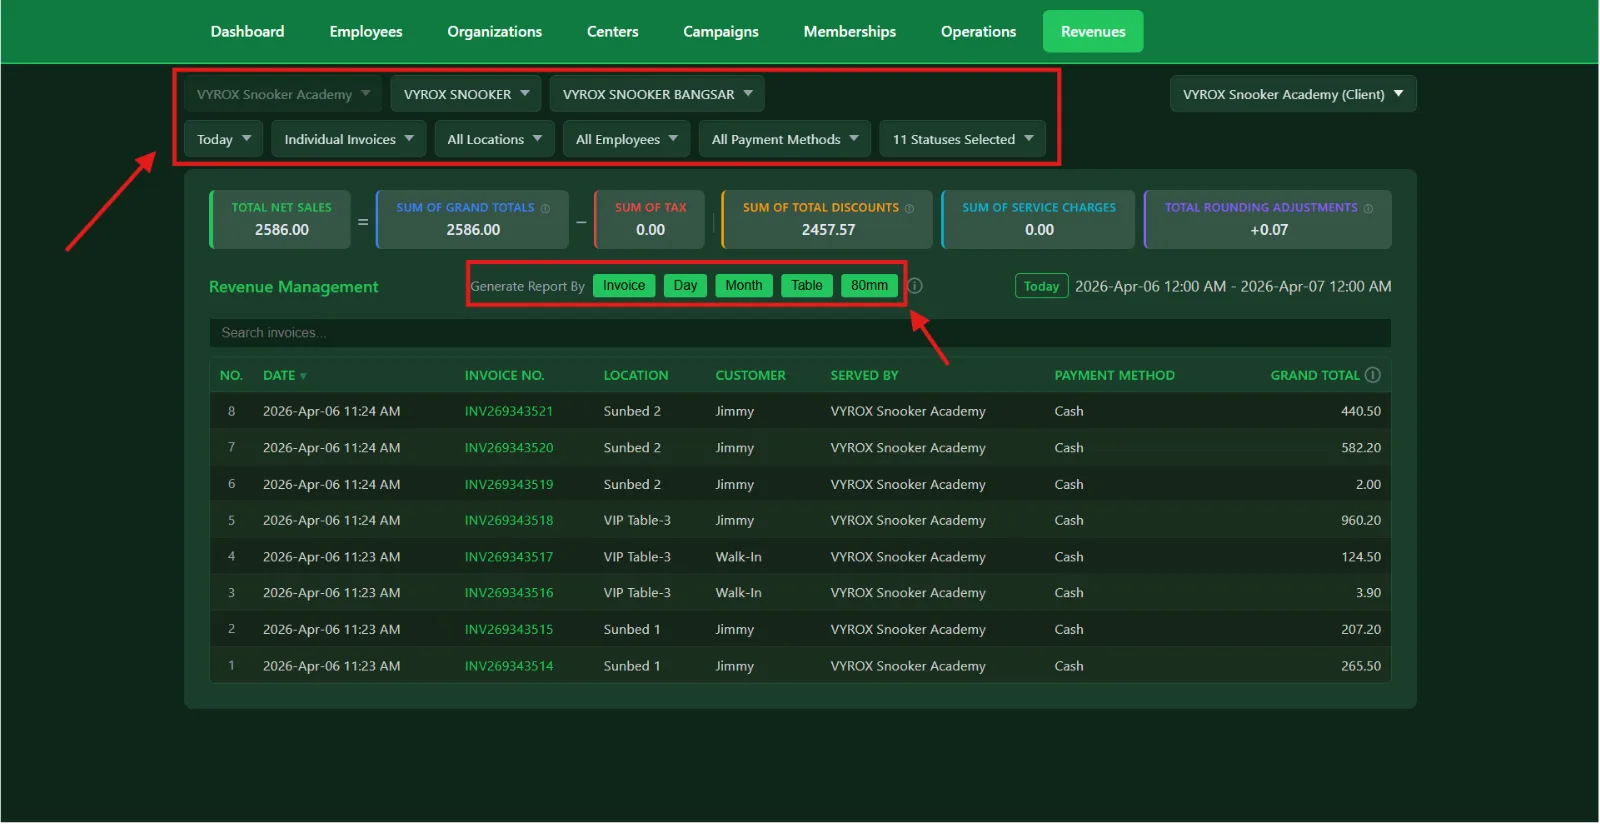Open invoice INV269343521
The image size is (1600, 824).
(509, 412)
